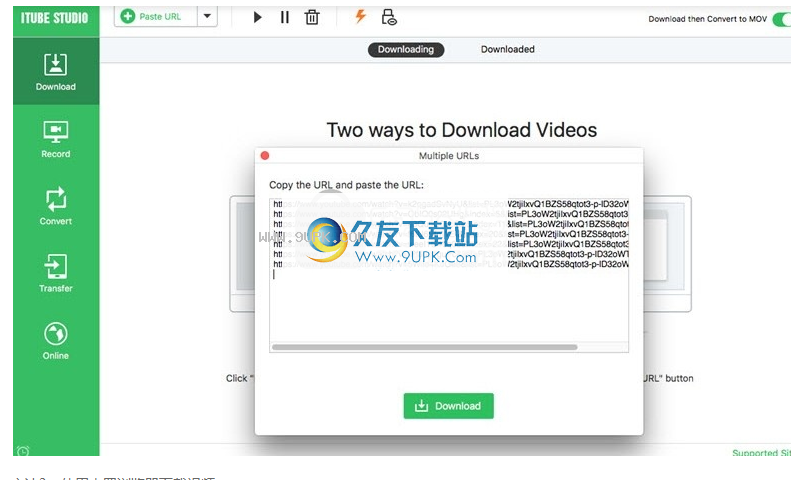The height and width of the screenshot is (480, 791).
Task: Open the scheduler clock icon in sidebar
Action: pyautogui.click(x=23, y=451)
